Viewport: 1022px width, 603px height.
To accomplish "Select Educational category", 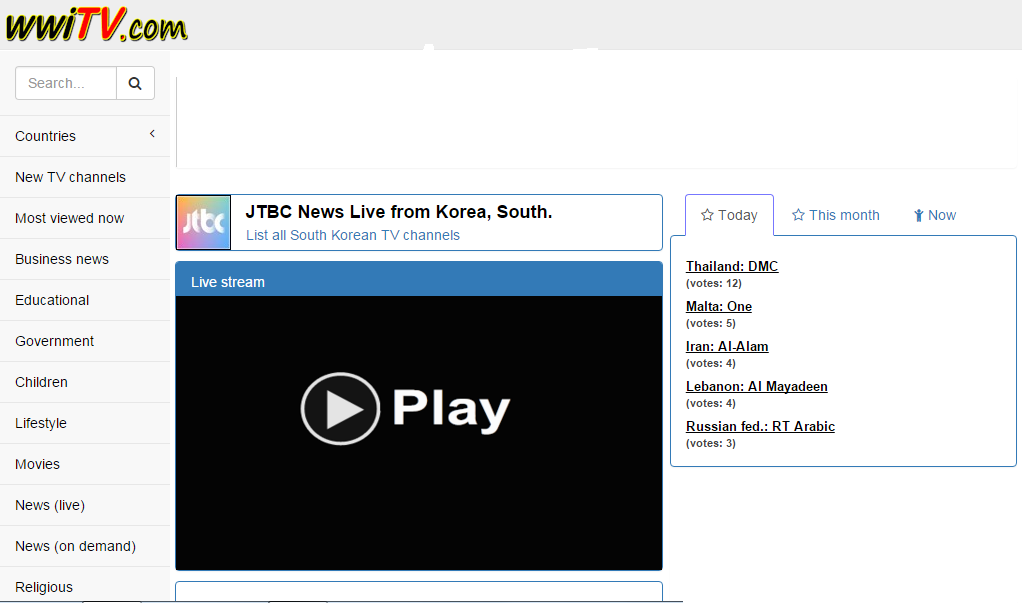I will click(85, 301).
